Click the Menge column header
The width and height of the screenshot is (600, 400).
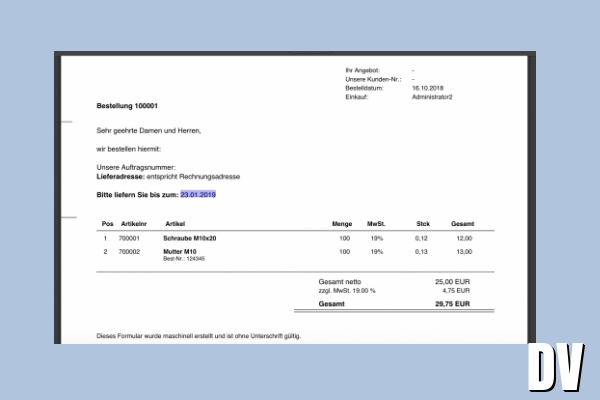(x=342, y=223)
